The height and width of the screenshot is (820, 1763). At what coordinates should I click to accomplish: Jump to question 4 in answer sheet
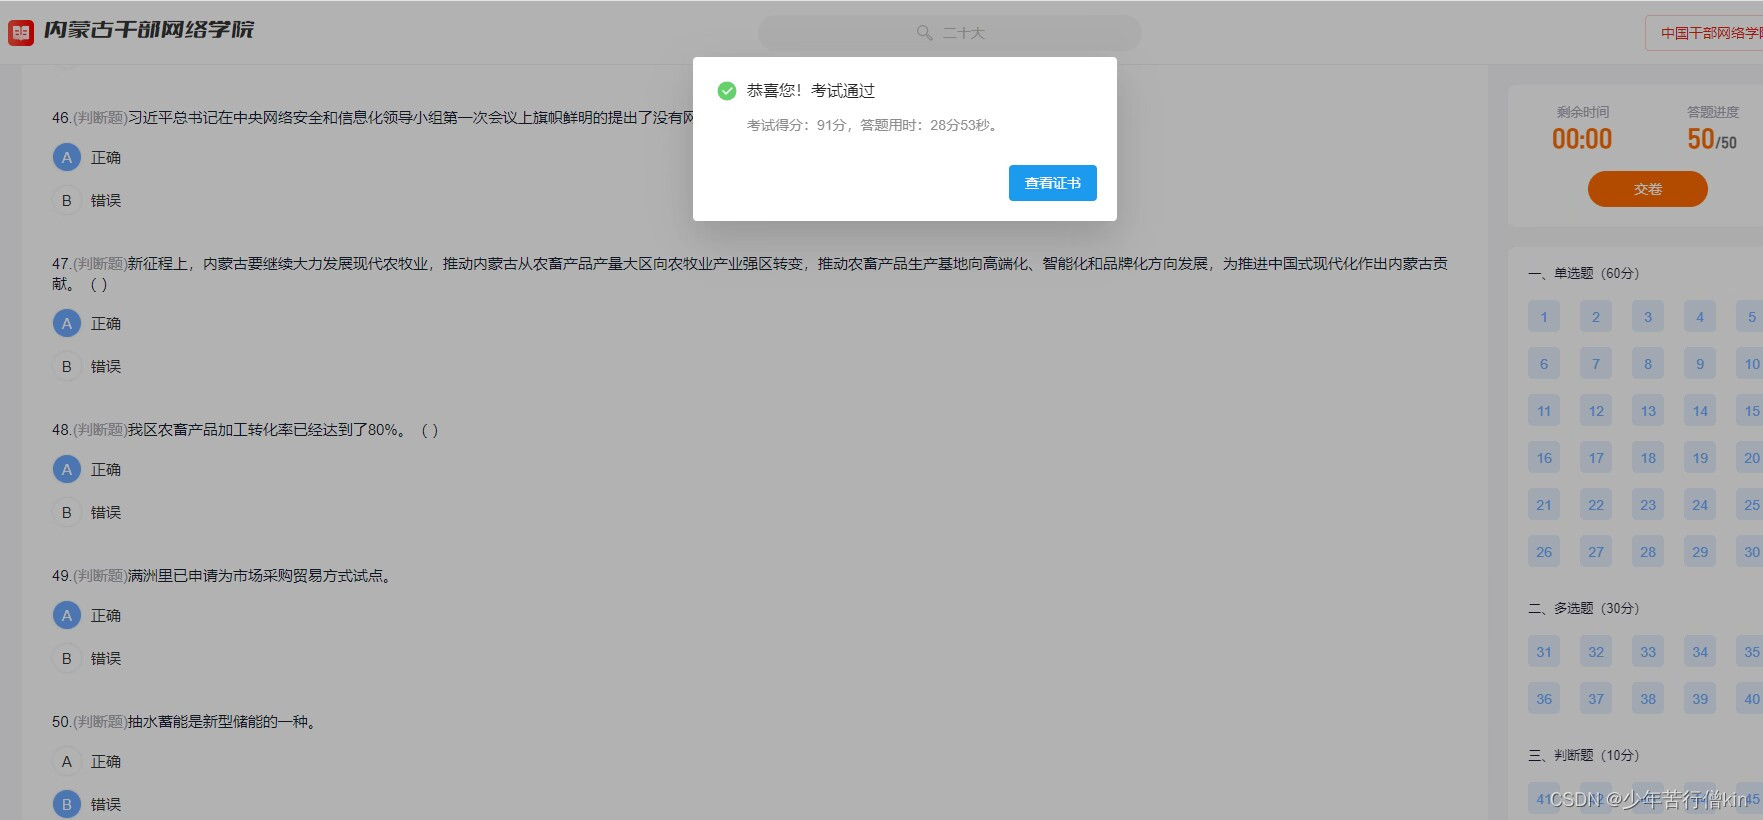click(1700, 317)
